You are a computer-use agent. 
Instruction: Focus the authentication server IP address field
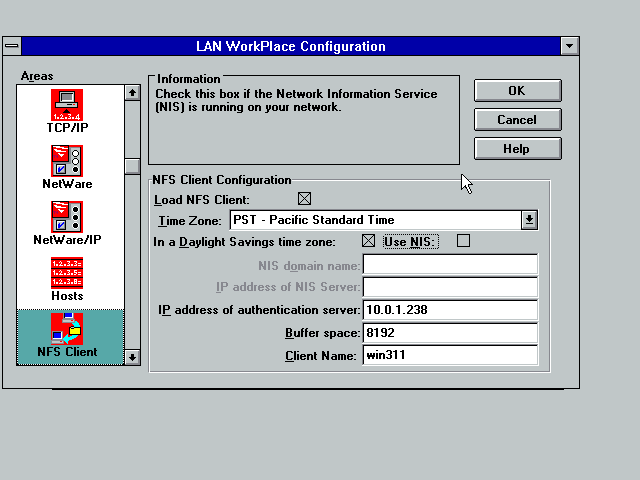pos(450,309)
